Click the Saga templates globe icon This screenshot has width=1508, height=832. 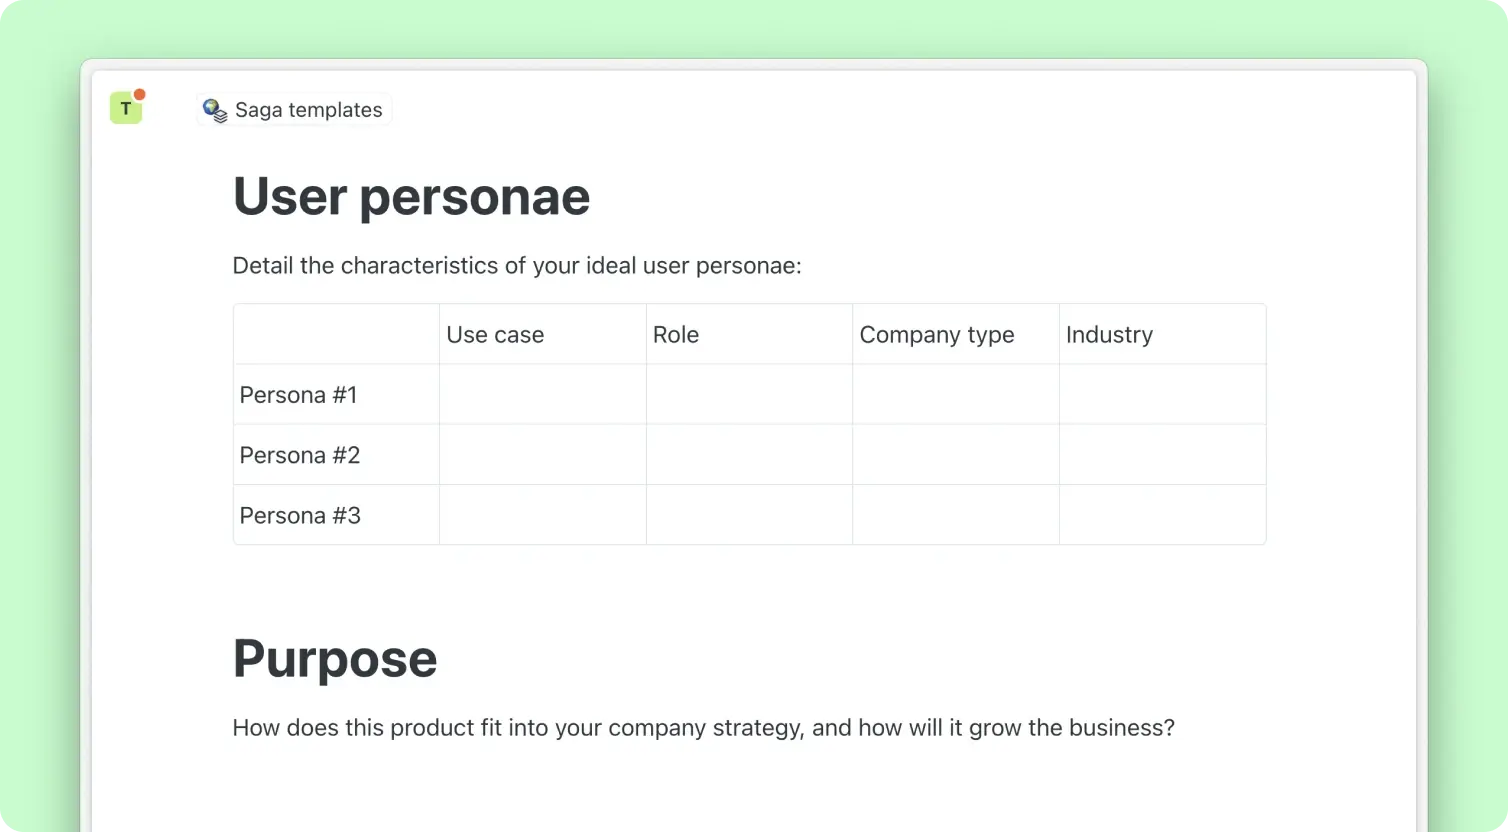click(x=215, y=110)
